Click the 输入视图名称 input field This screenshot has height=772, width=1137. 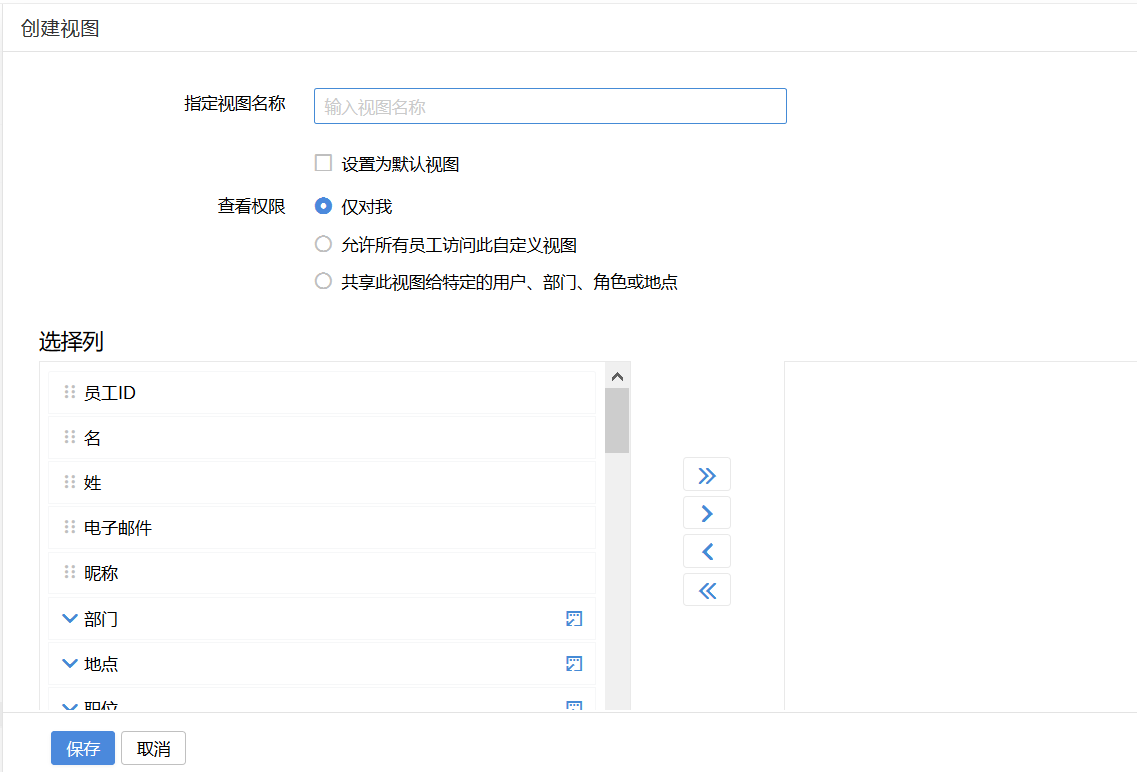tap(550, 106)
